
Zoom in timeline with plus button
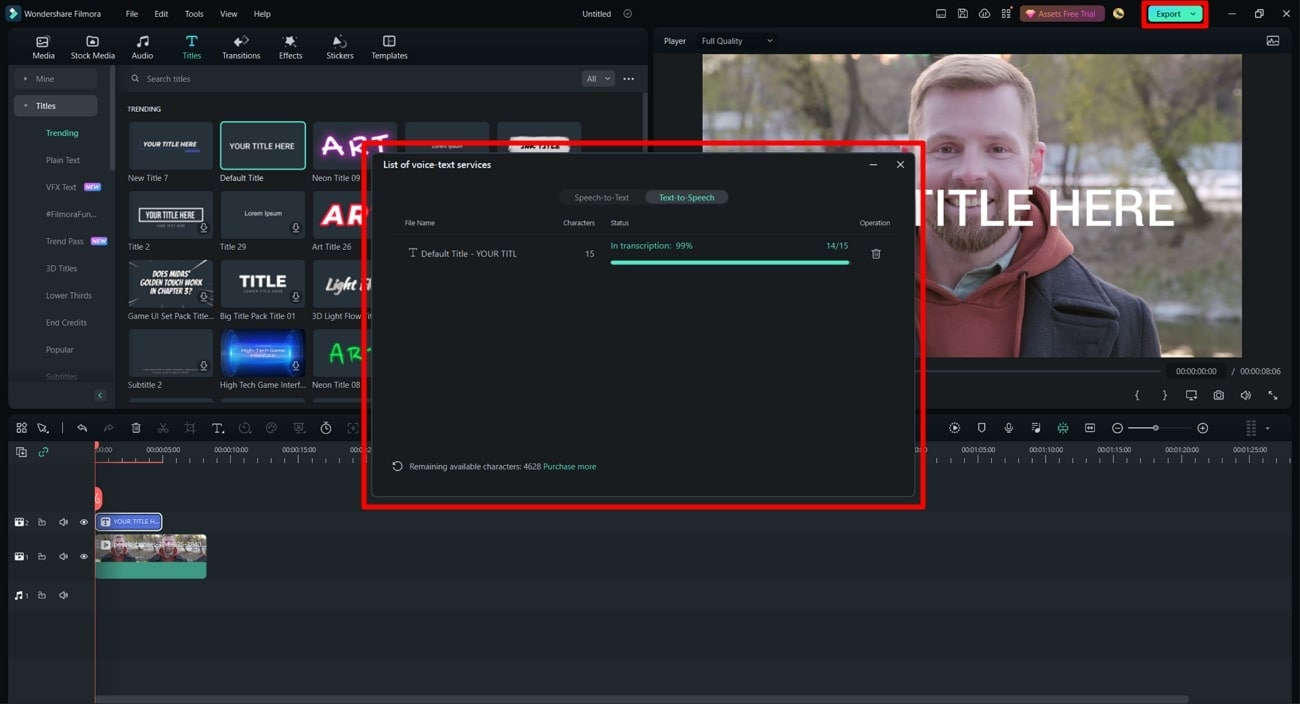coord(1202,428)
